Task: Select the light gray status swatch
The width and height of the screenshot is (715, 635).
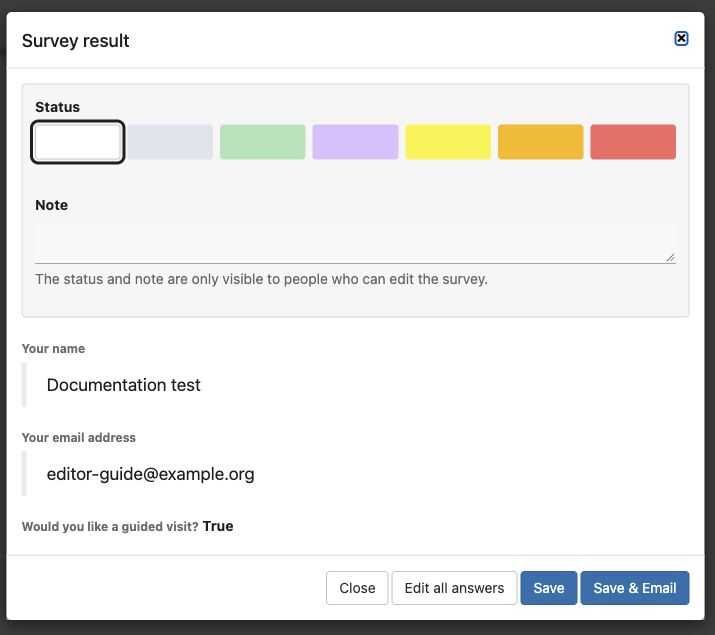Action: [x=170, y=142]
